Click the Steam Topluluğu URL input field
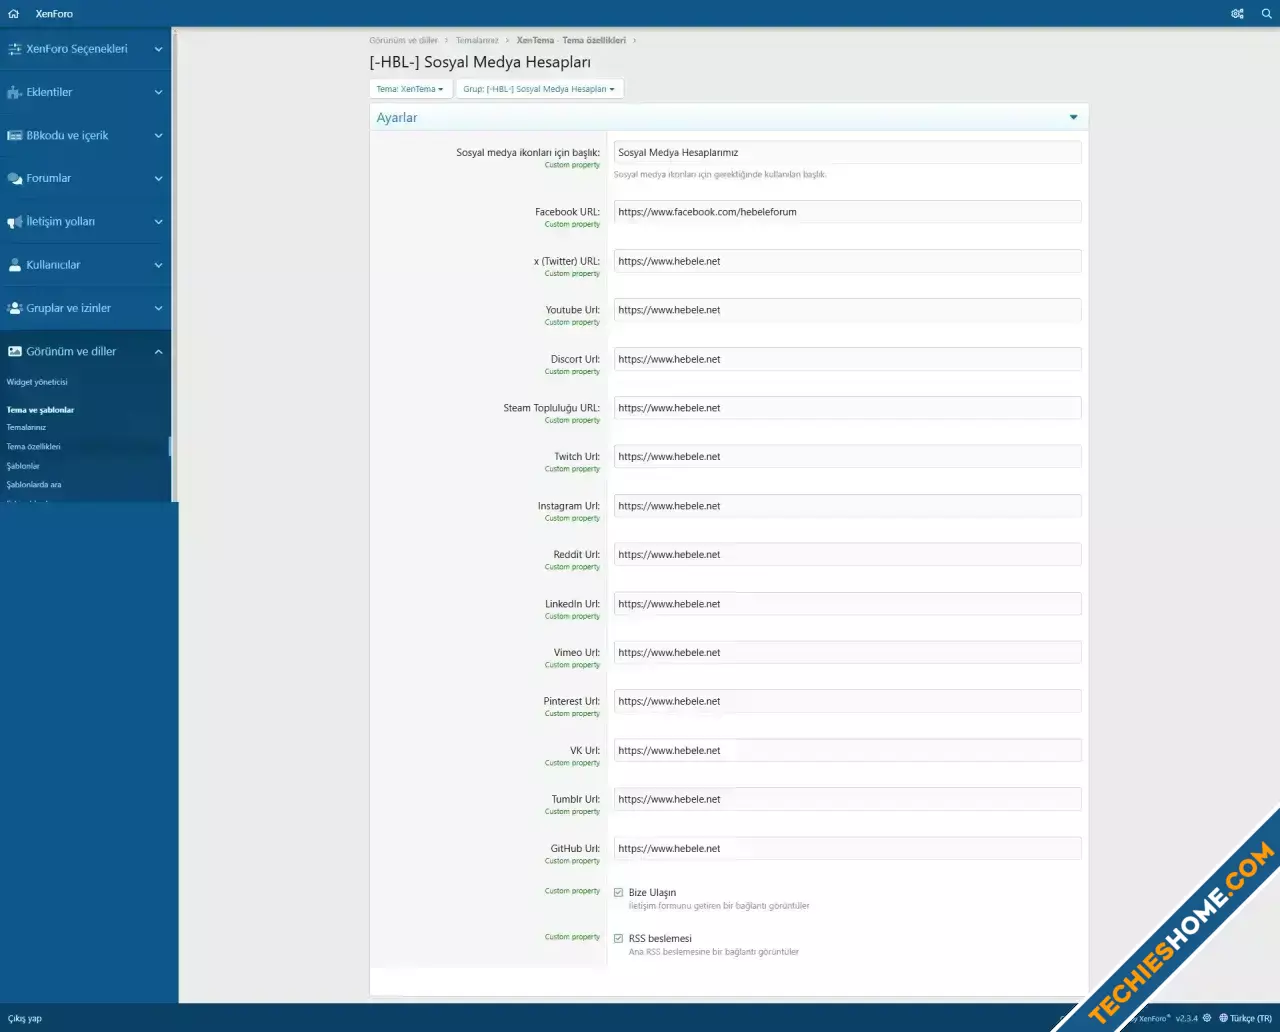Screen dimensions: 1280x1032 click(x=847, y=408)
